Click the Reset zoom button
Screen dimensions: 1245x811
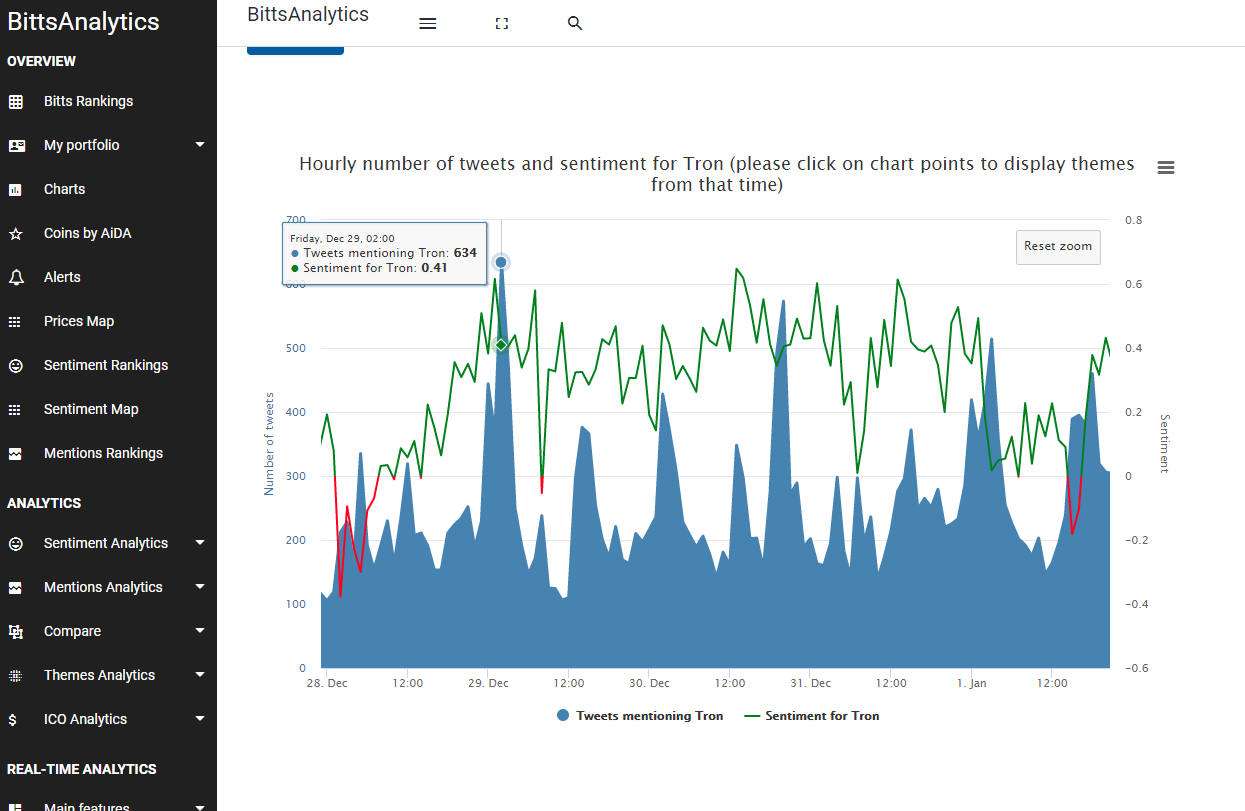1058,246
